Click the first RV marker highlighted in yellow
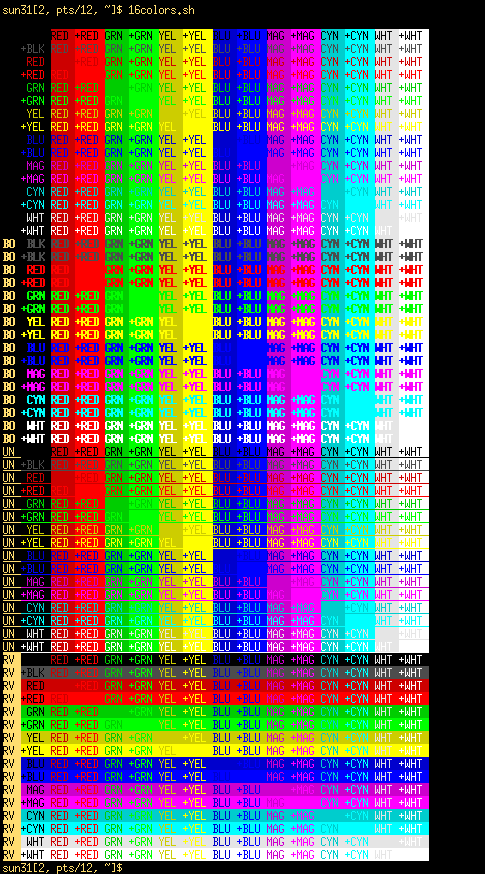This screenshot has width=485, height=874. pos(8,659)
